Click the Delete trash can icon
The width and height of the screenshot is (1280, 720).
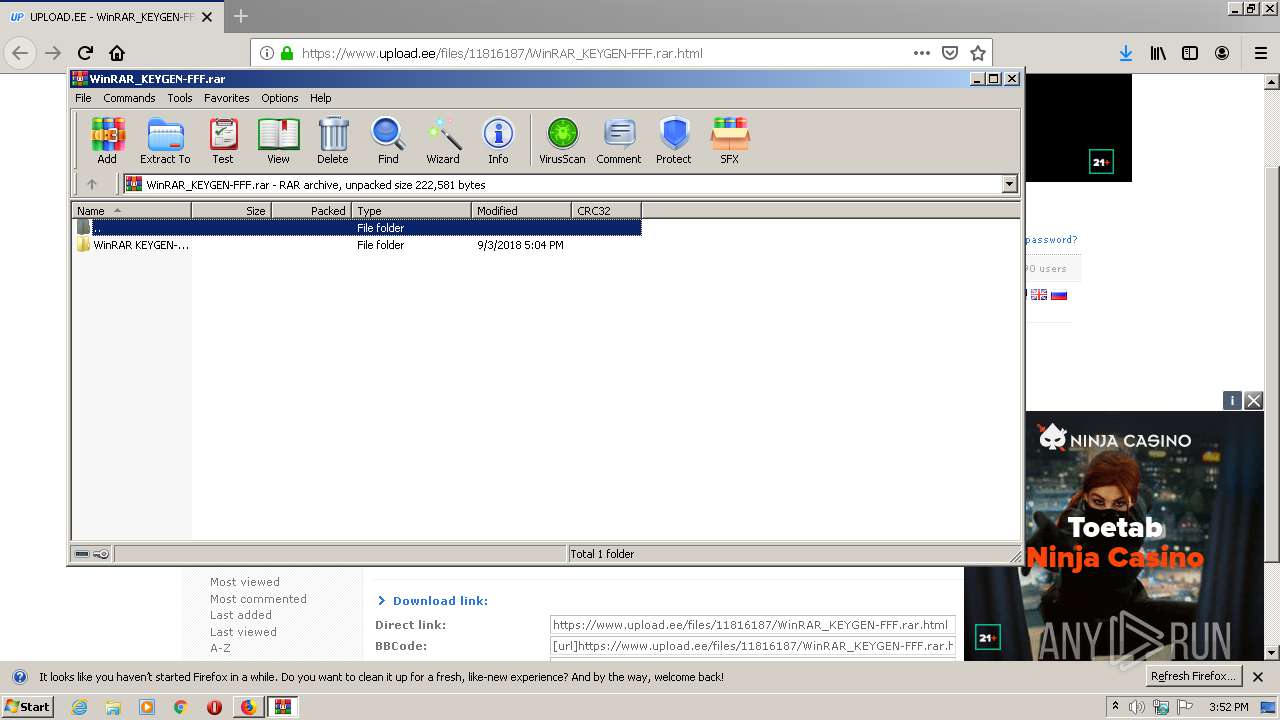click(333, 140)
